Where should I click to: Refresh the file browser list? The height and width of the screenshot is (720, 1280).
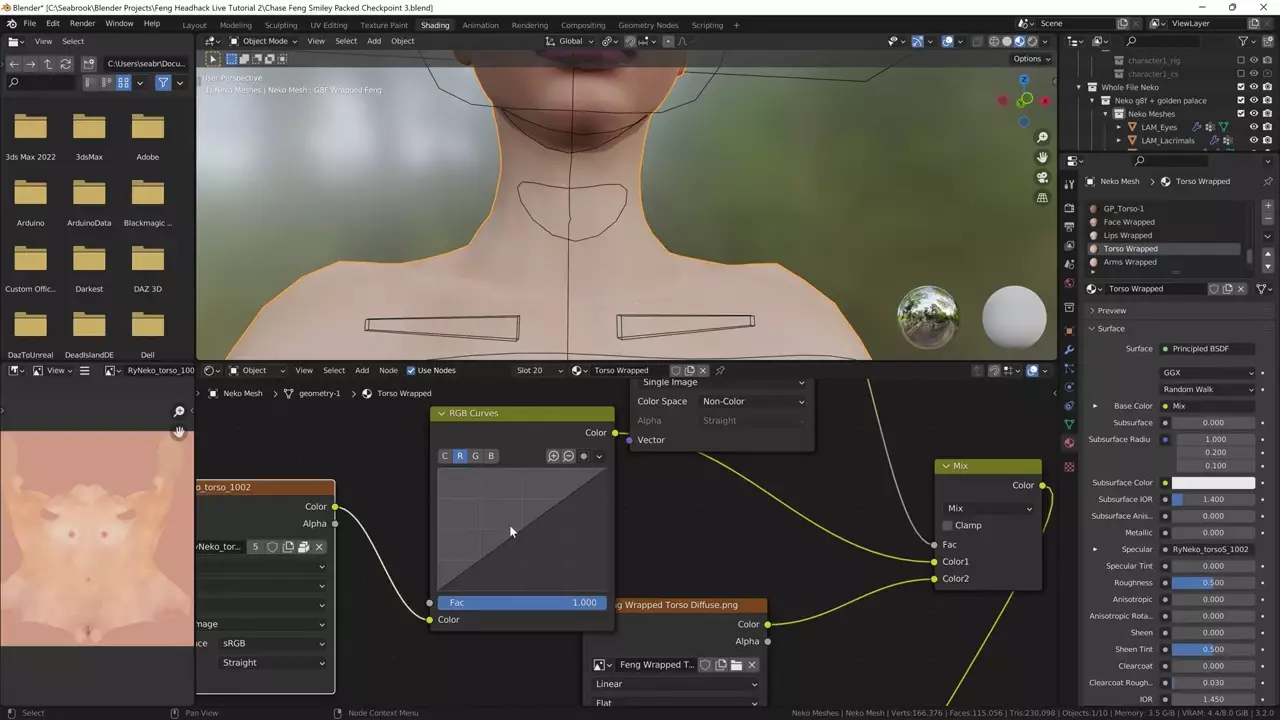(65, 63)
